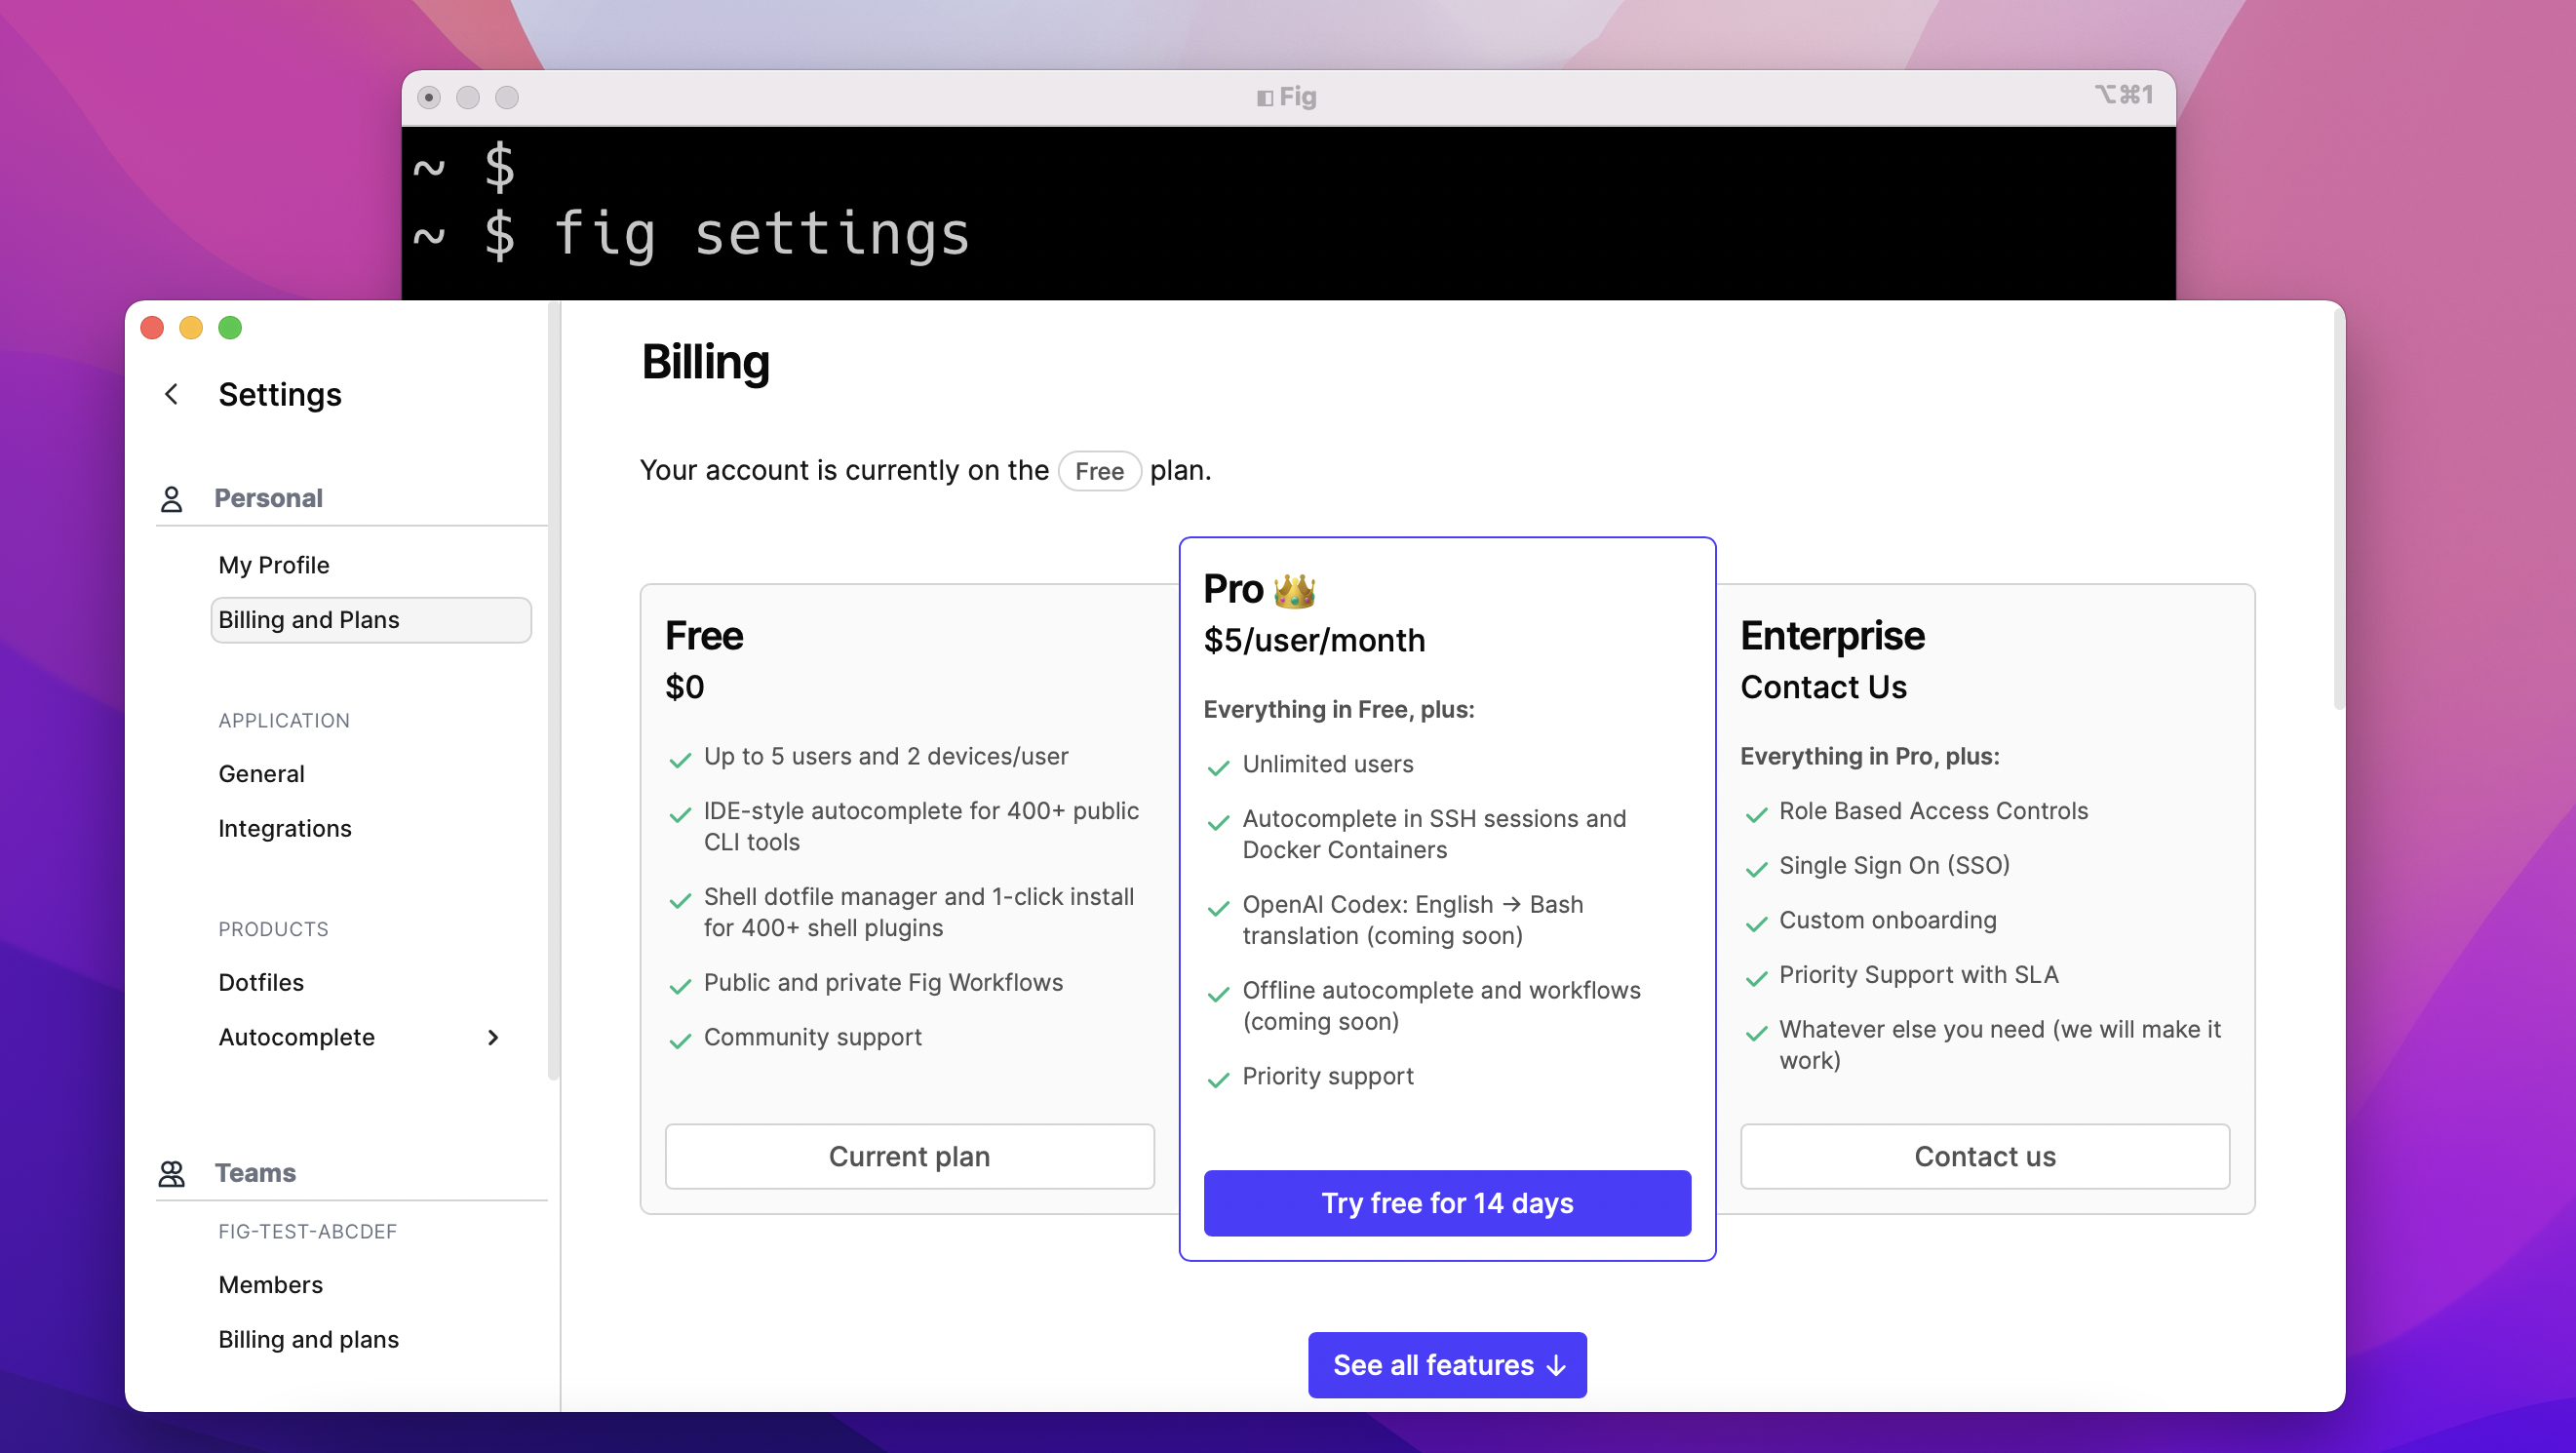Click the main content vertical scrollbar

tap(2338, 510)
